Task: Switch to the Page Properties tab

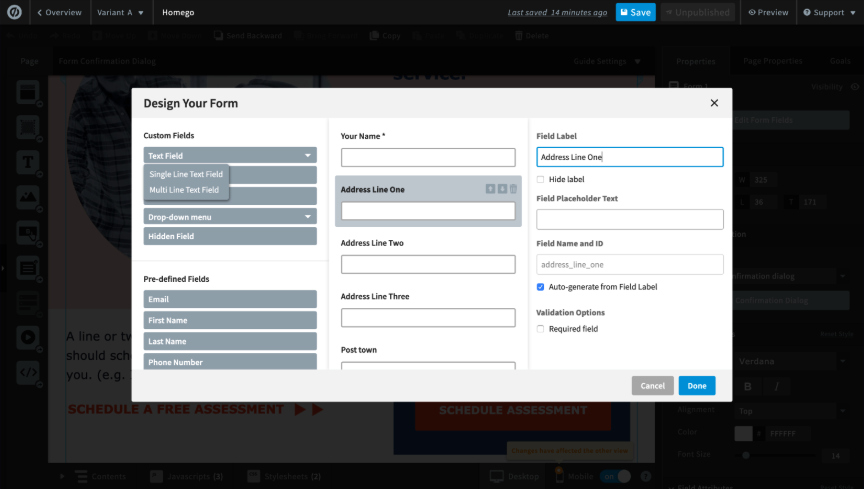Action: (x=773, y=61)
